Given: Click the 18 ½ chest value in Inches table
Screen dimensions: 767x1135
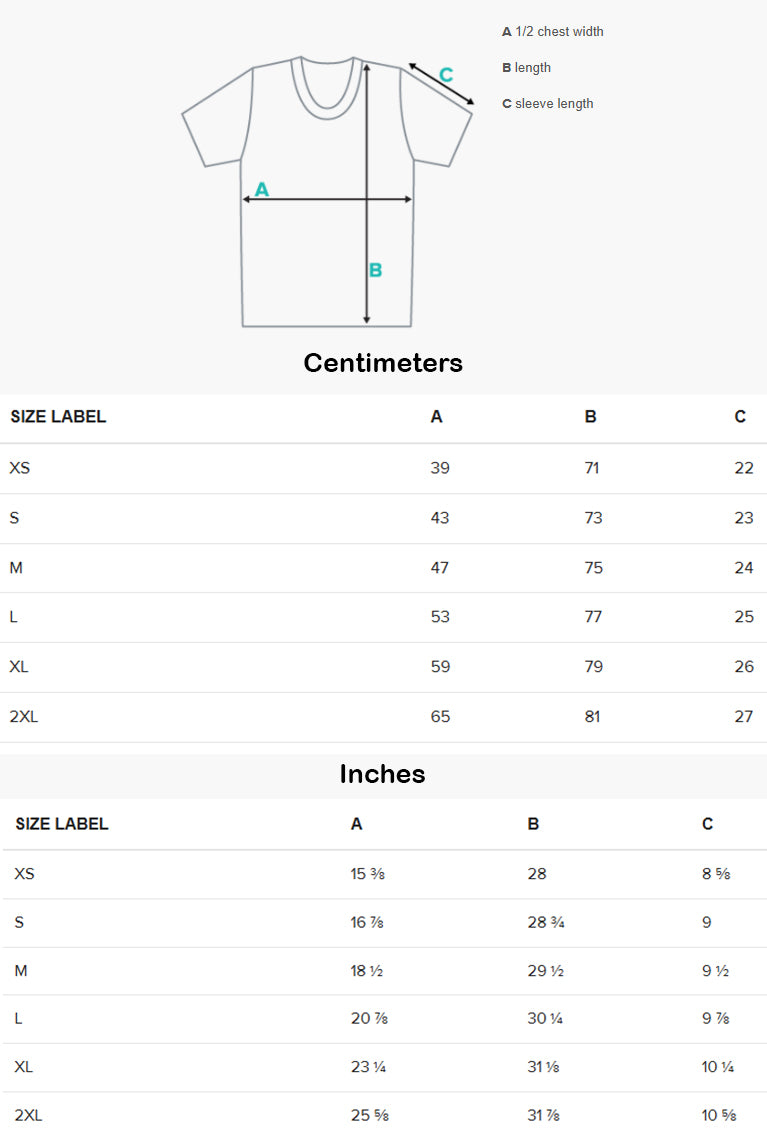Looking at the screenshot, I should coord(367,971).
